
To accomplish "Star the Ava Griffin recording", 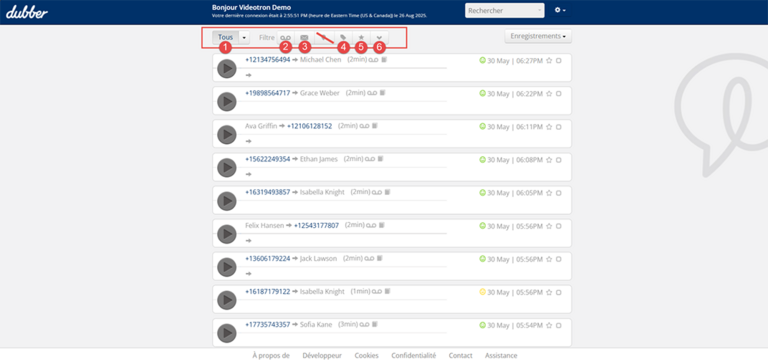I will [549, 126].
